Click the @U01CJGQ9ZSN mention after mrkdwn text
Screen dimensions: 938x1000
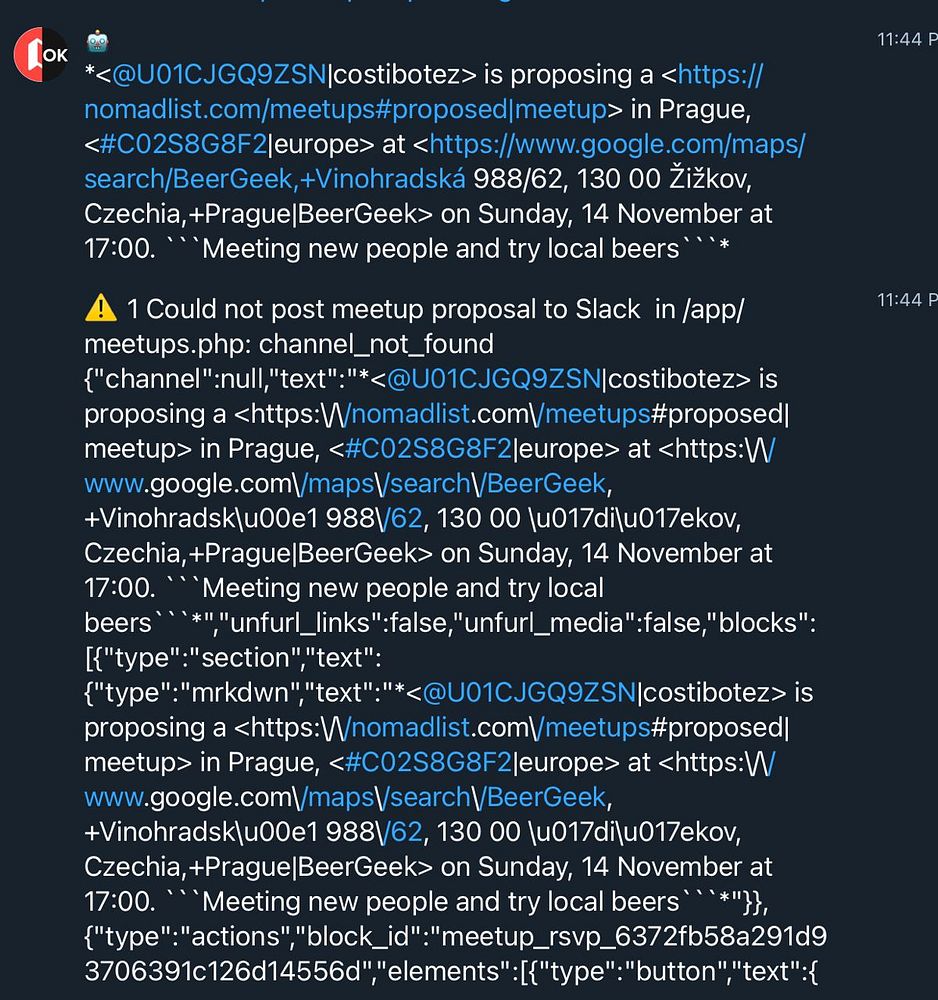point(529,693)
